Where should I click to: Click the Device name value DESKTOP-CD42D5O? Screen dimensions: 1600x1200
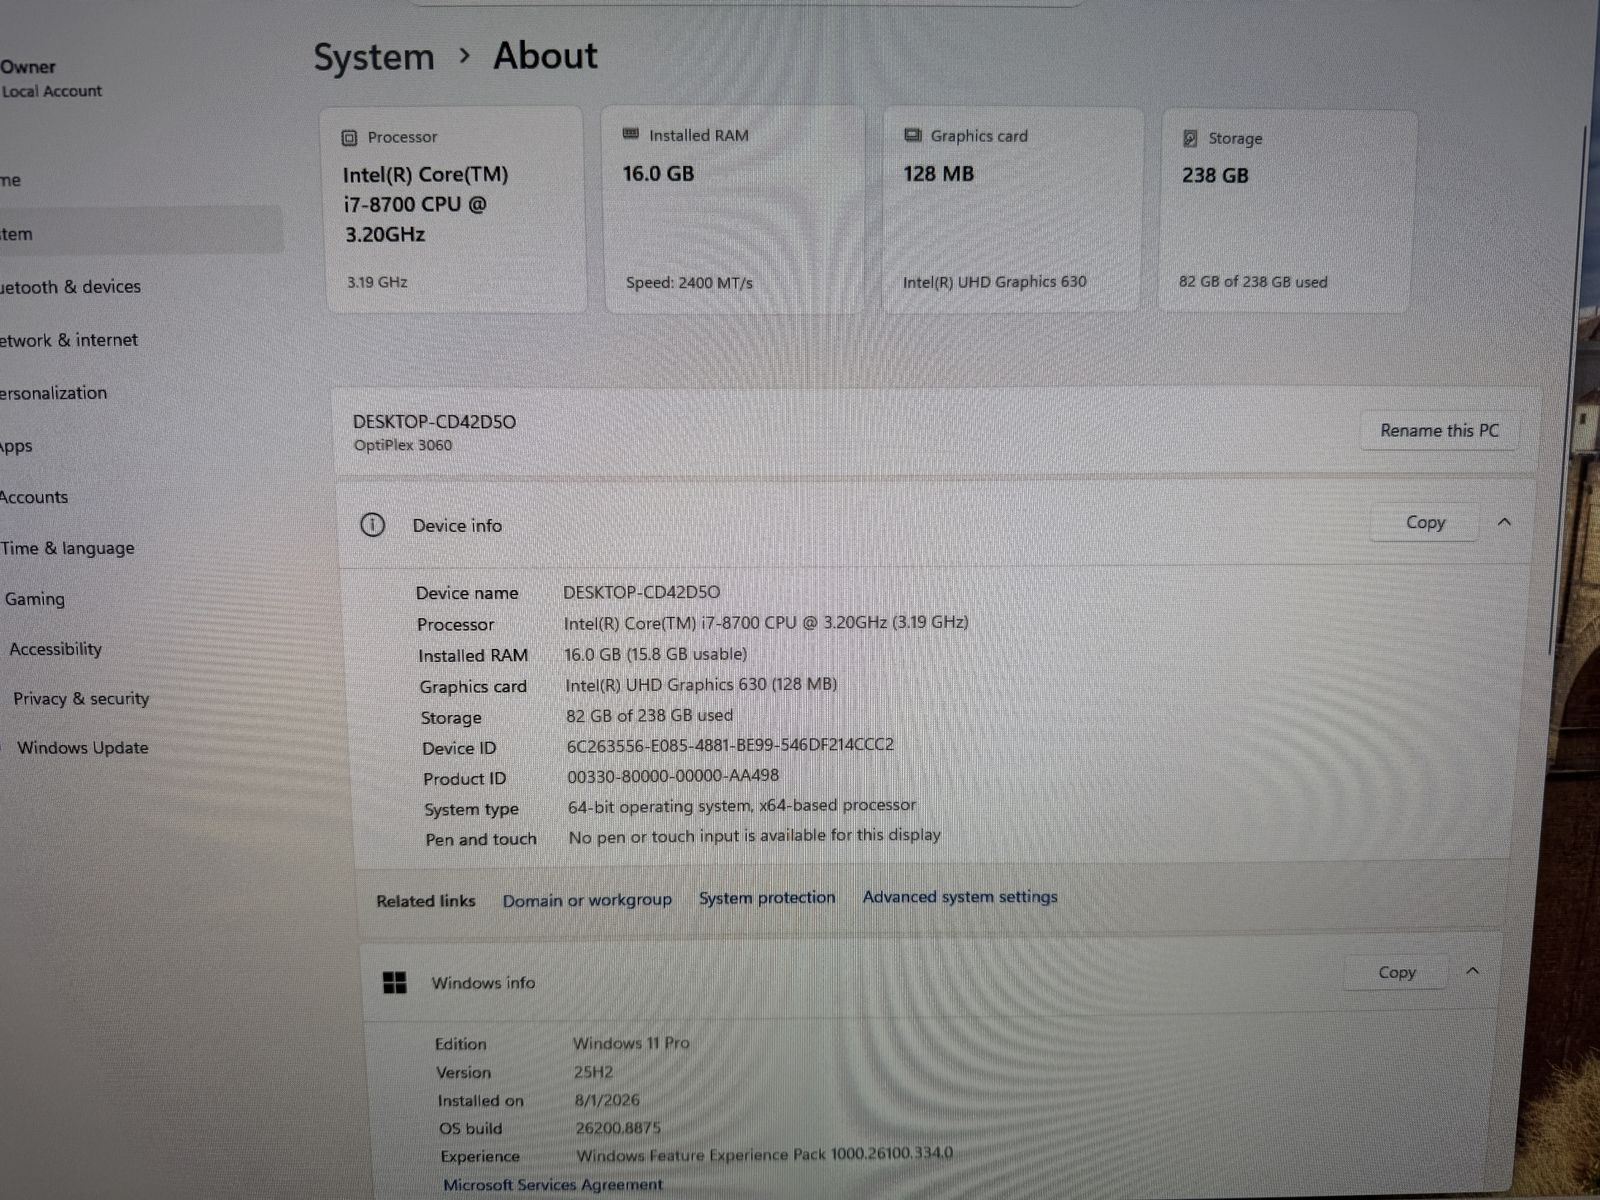coord(641,592)
